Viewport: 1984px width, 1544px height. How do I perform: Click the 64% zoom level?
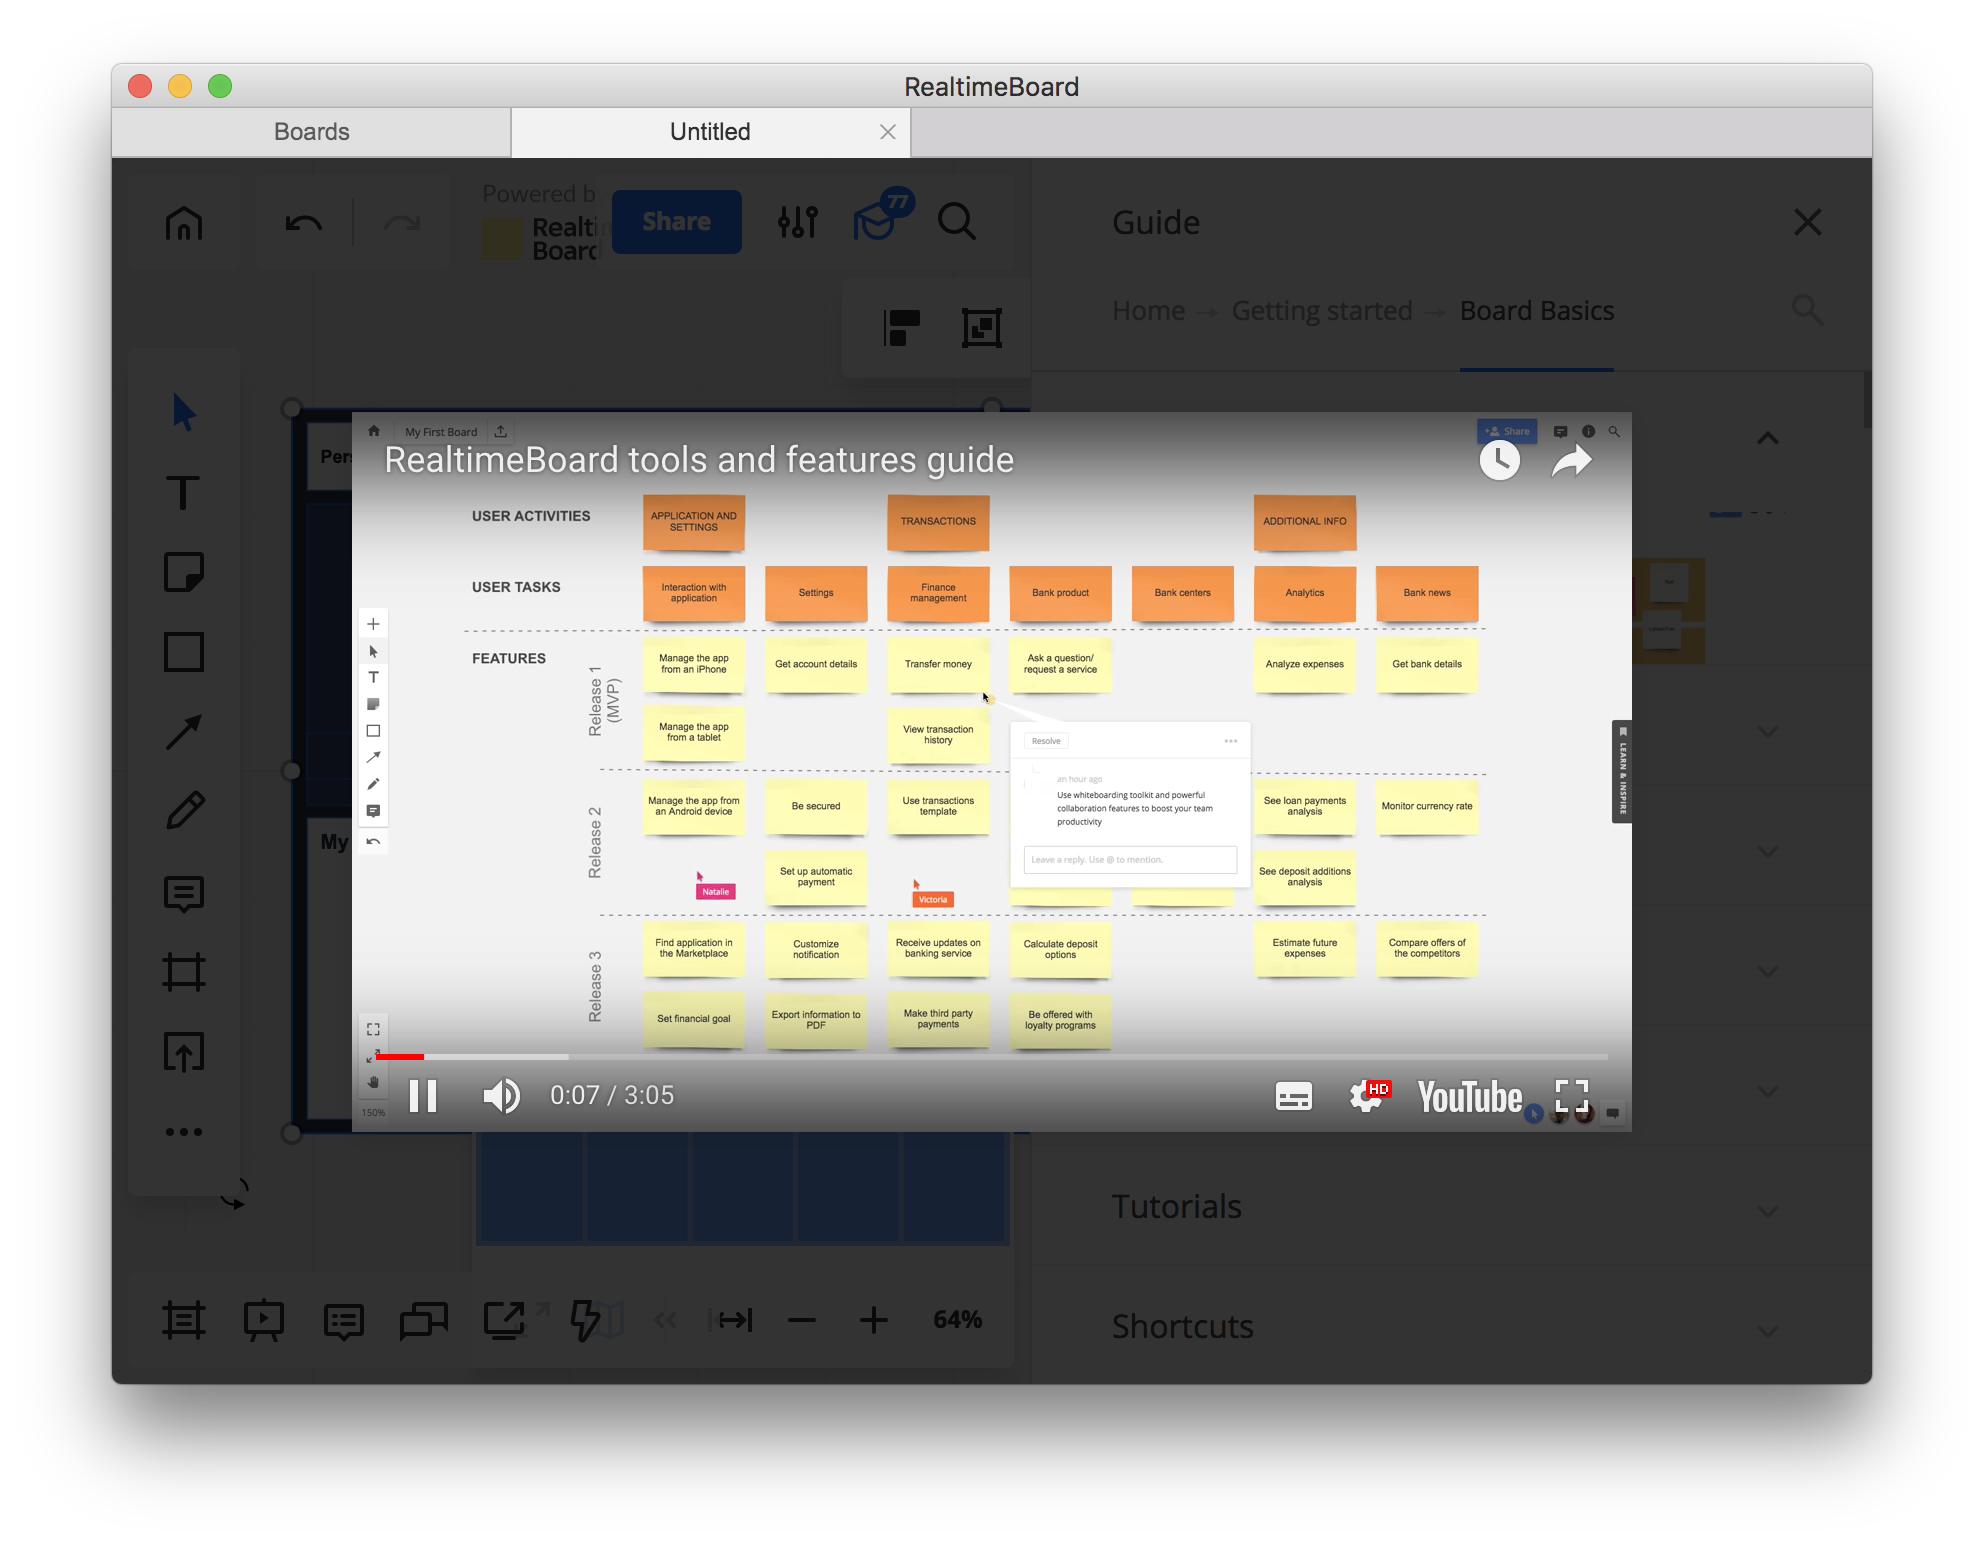(x=957, y=1320)
